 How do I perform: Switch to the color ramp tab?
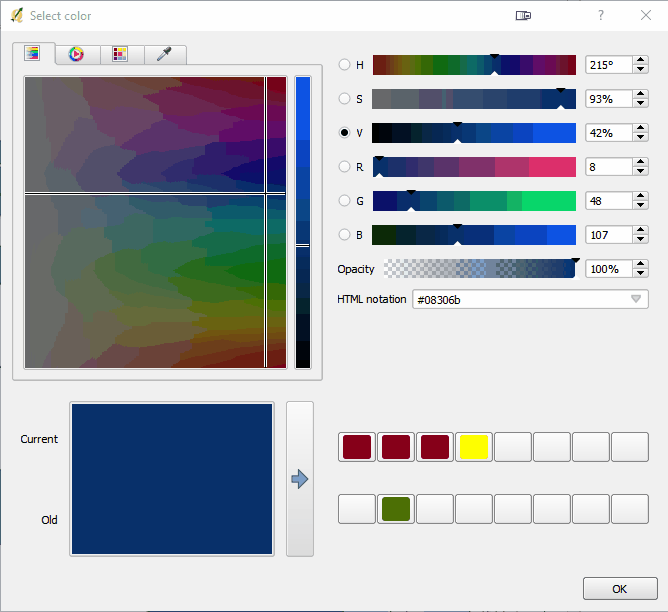pyautogui.click(x=33, y=54)
